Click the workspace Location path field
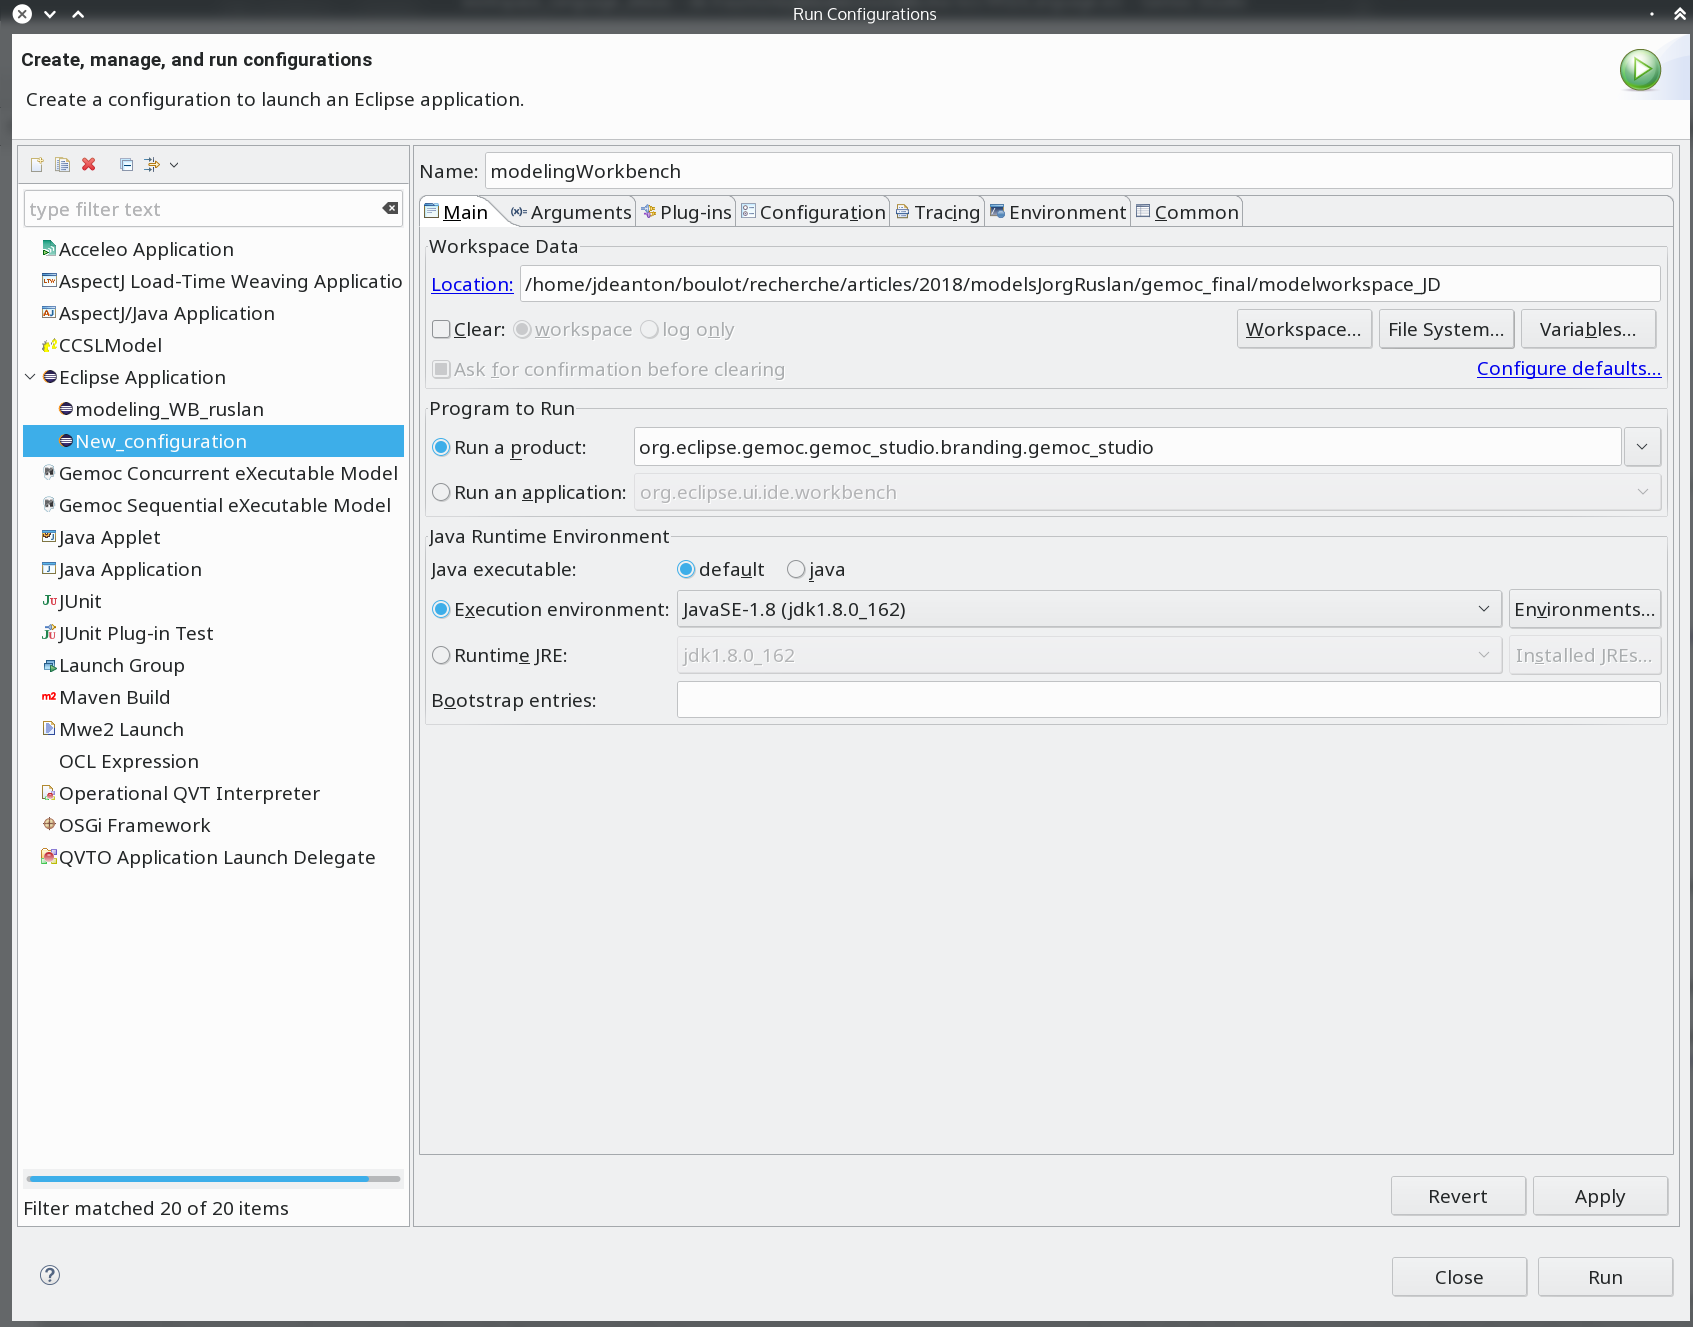Image resolution: width=1693 pixels, height=1327 pixels. (x=1090, y=284)
